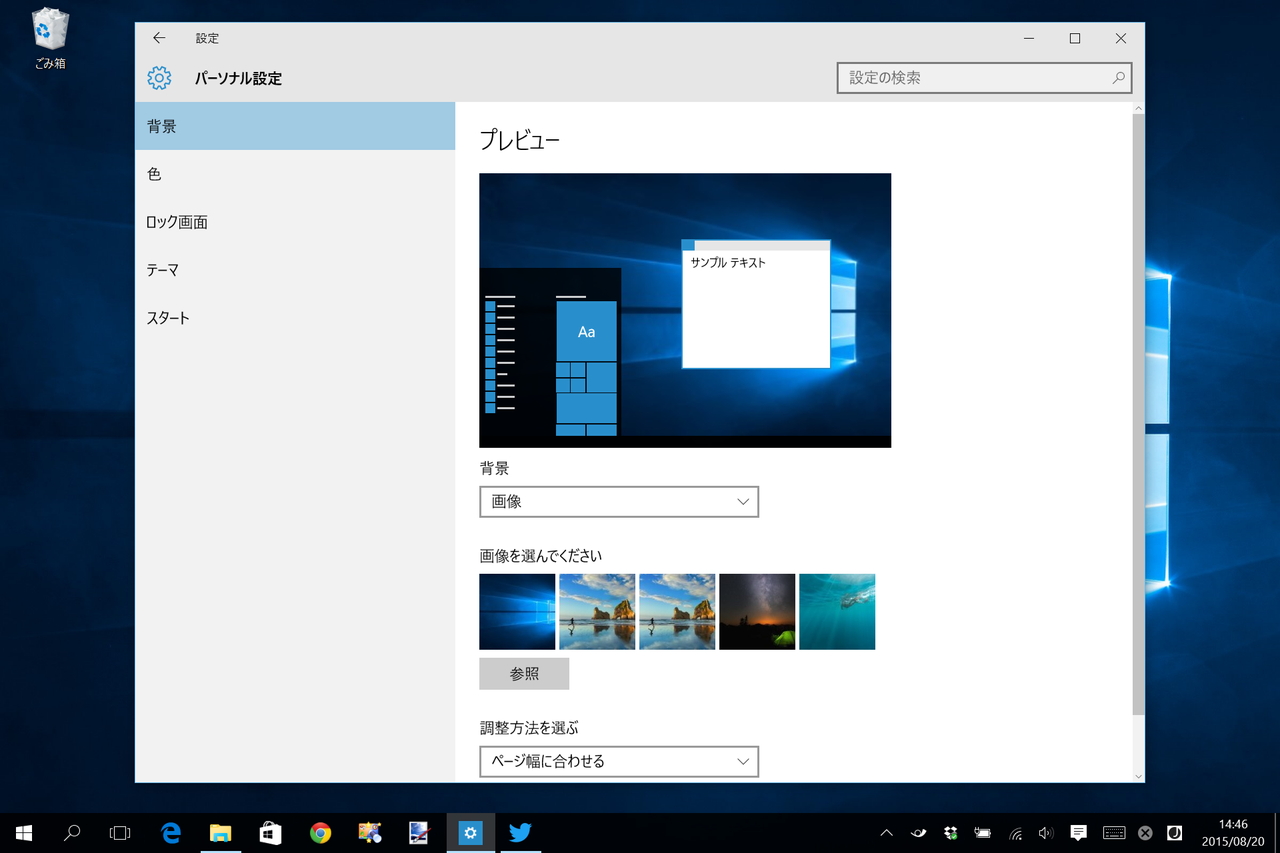The height and width of the screenshot is (853, 1280).
Task: Open the 背景 type dropdown showing 画像
Action: pyautogui.click(x=618, y=501)
